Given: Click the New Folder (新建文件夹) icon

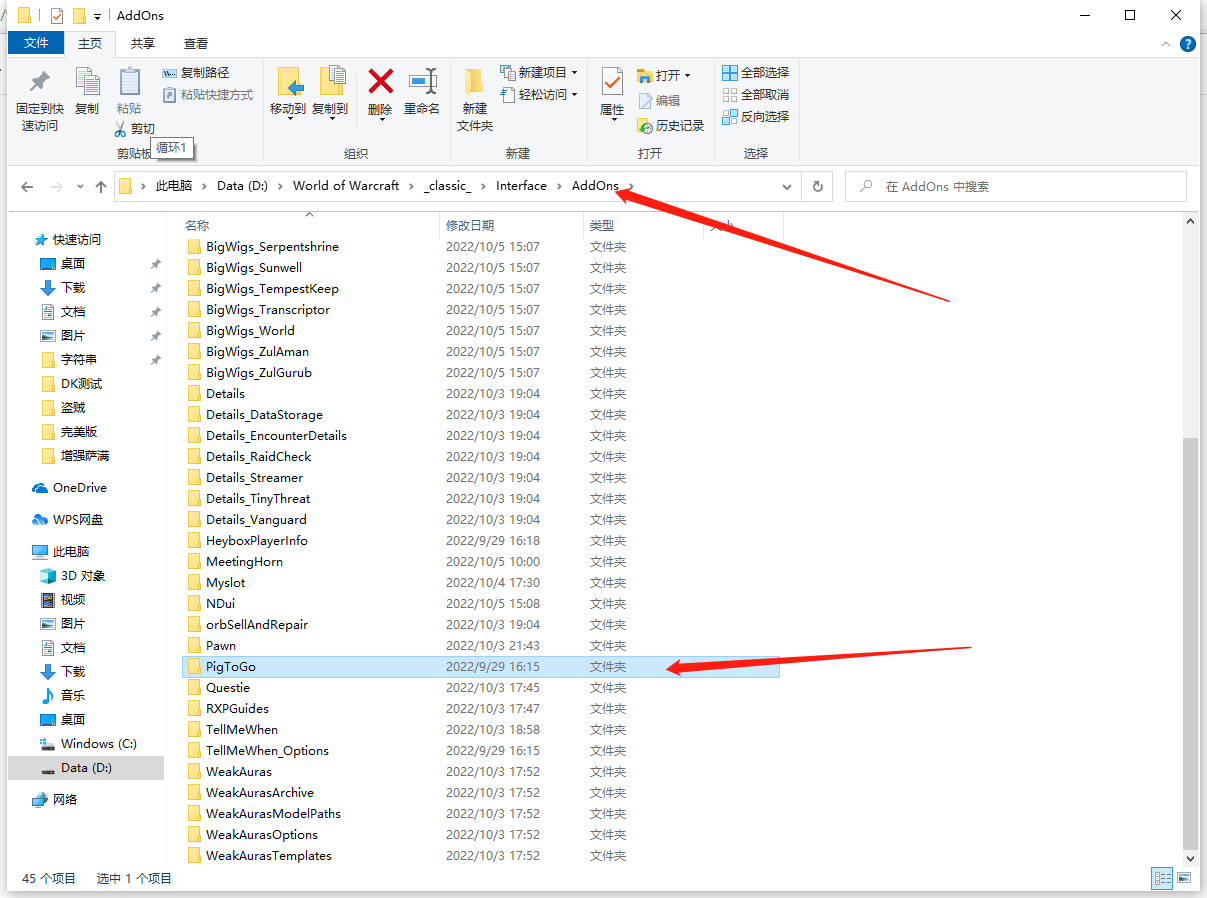Looking at the screenshot, I should [475, 84].
